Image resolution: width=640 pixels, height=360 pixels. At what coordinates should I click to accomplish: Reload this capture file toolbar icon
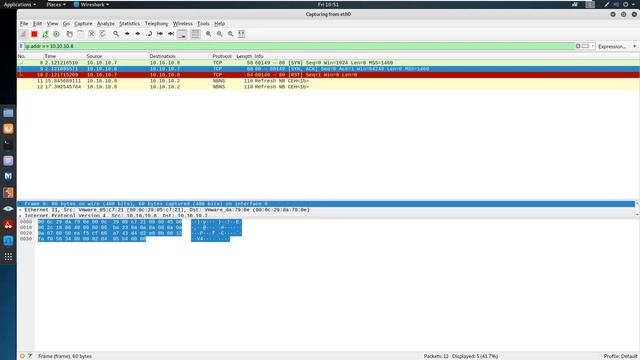[x=102, y=34]
